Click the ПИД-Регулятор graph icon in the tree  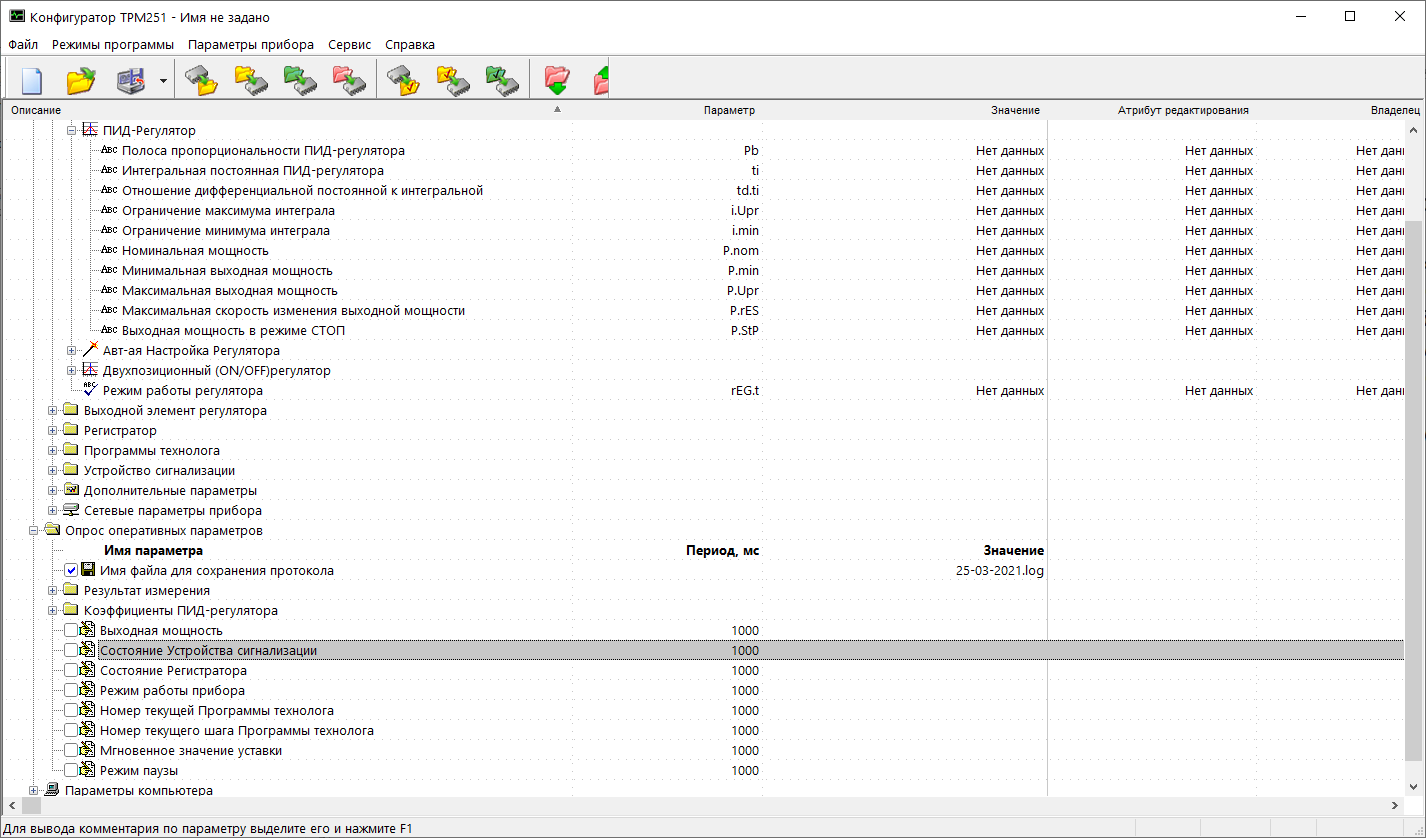pos(90,131)
